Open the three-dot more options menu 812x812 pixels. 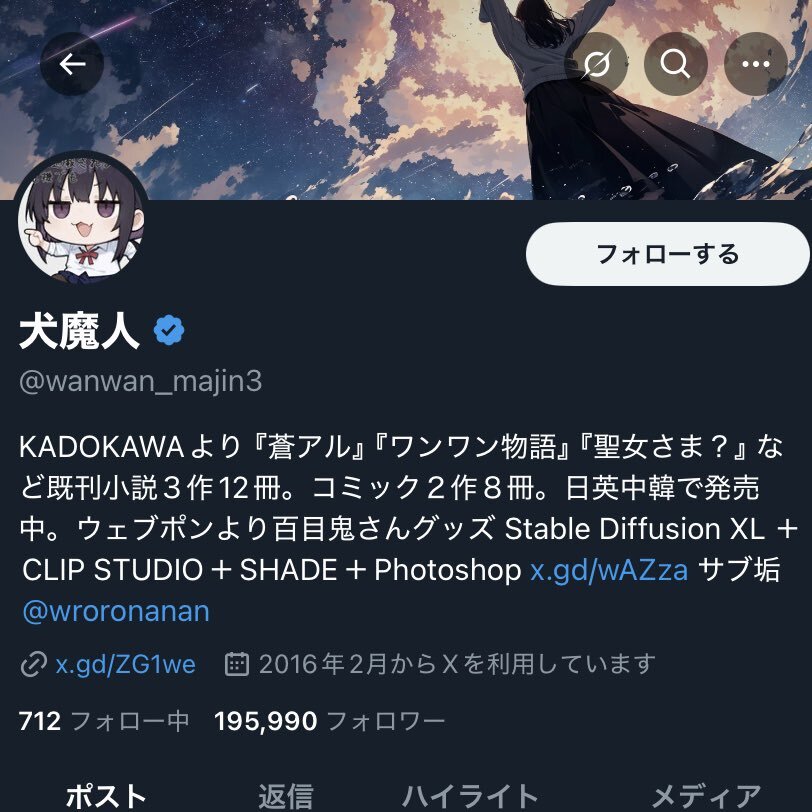756,64
